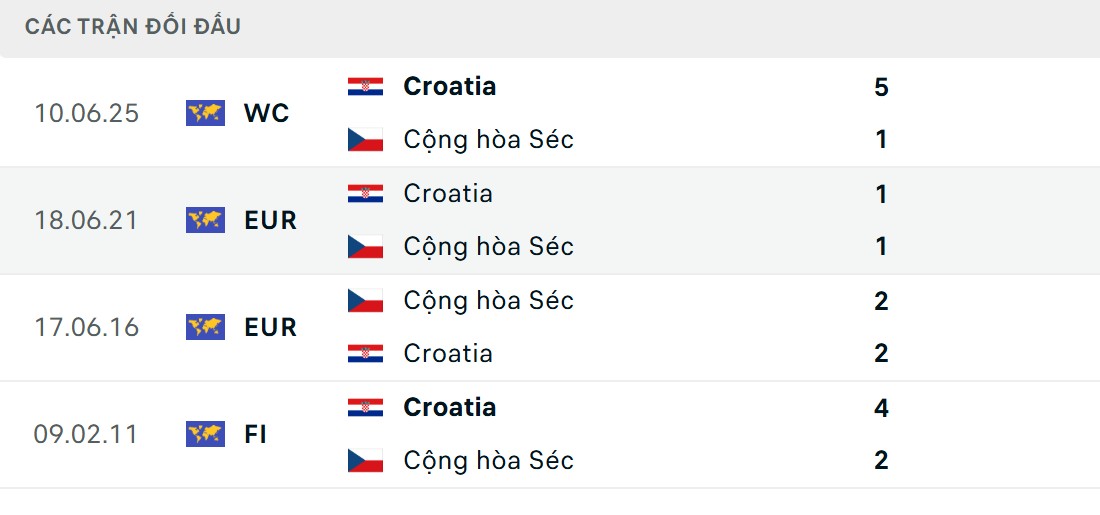Screen dimensions: 1100x515
Task: Open Croatia team in the 10.06.25 match
Action: [x=449, y=87]
